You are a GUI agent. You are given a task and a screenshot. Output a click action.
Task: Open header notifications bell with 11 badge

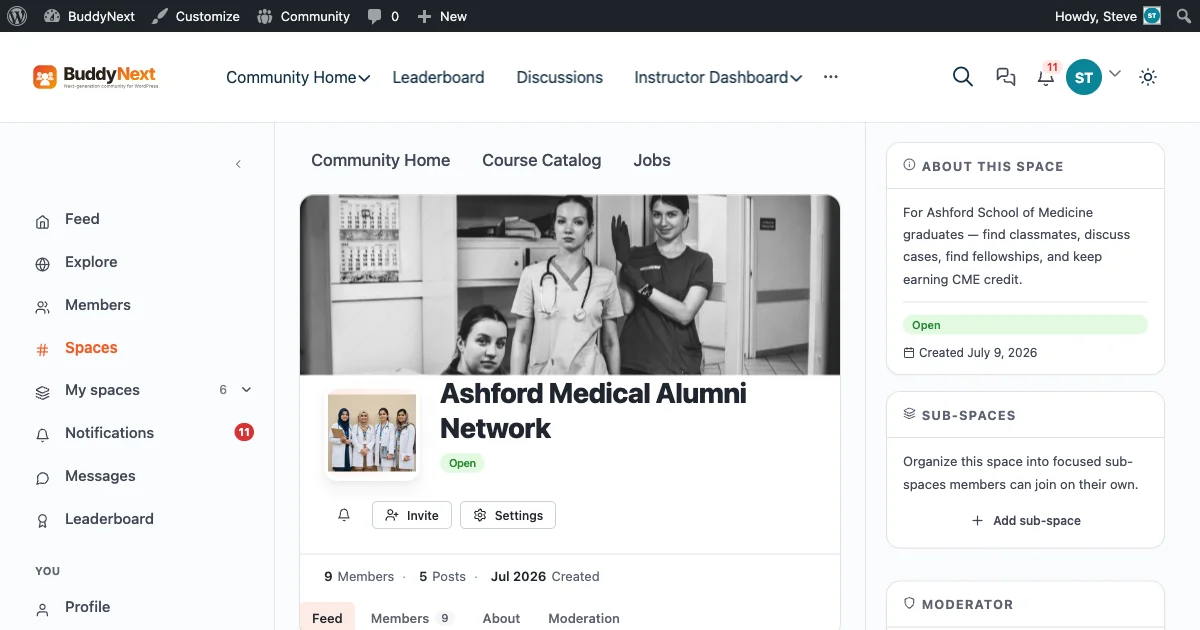(1047, 75)
